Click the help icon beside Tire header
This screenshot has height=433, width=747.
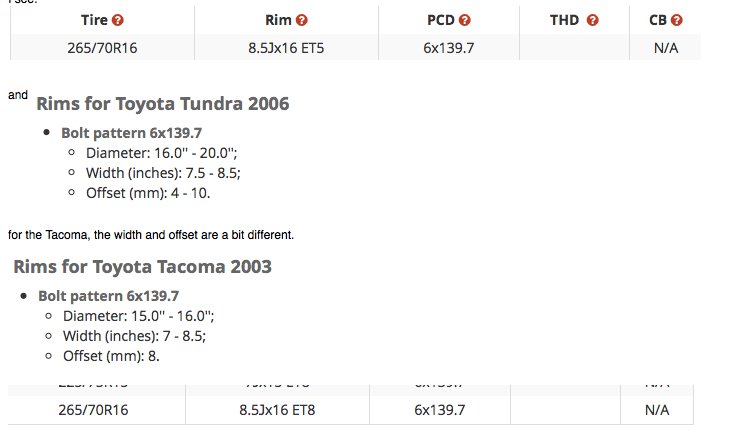pyautogui.click(x=118, y=20)
